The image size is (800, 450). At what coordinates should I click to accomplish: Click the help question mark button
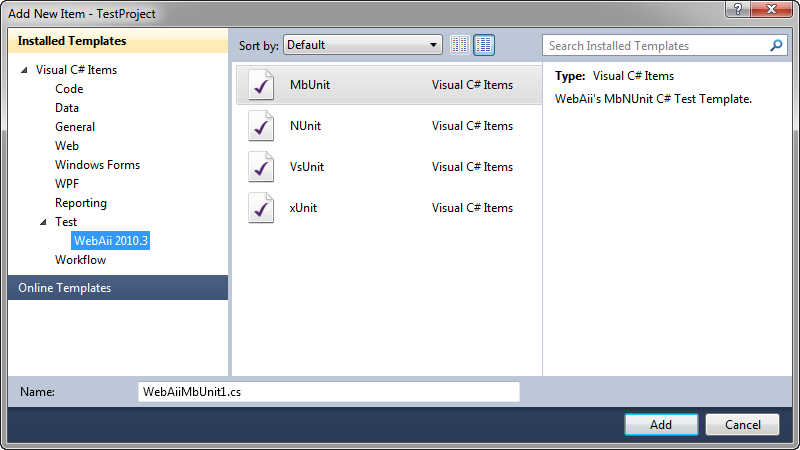click(738, 9)
